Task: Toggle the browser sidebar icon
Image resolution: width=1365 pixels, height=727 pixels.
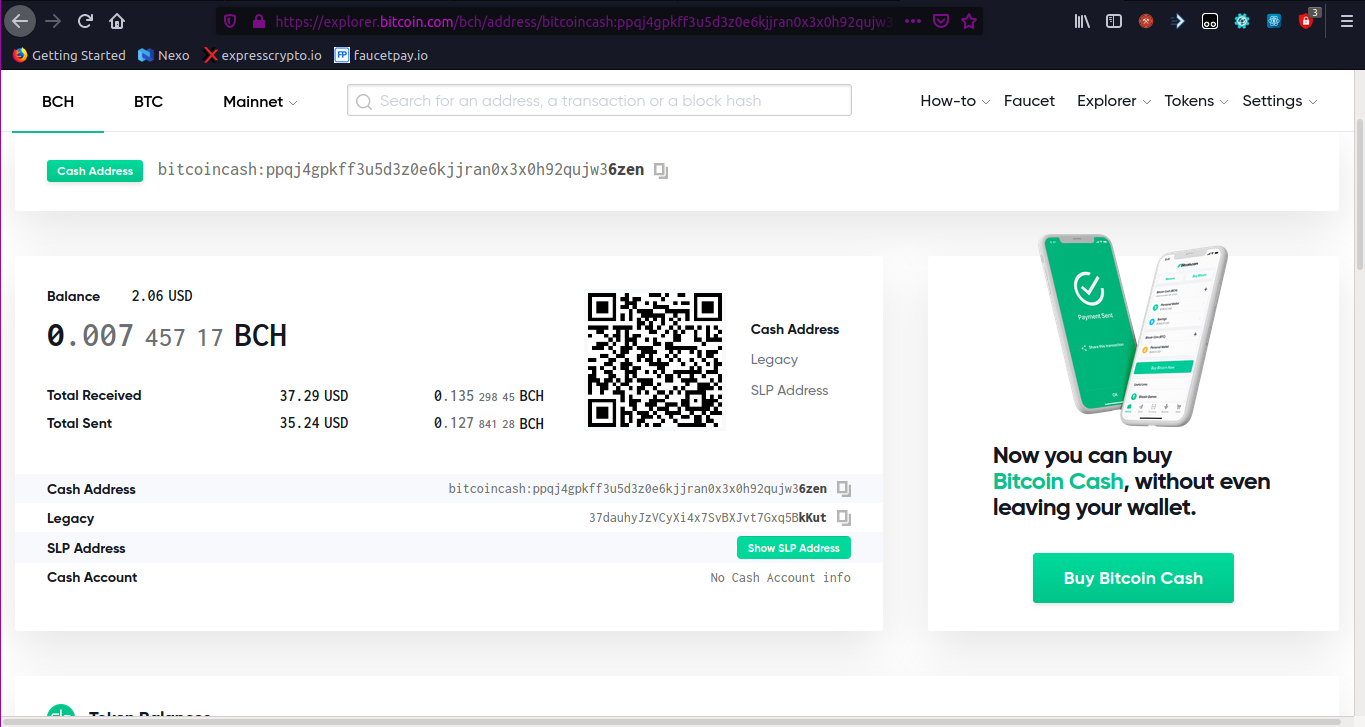Action: (x=1113, y=21)
